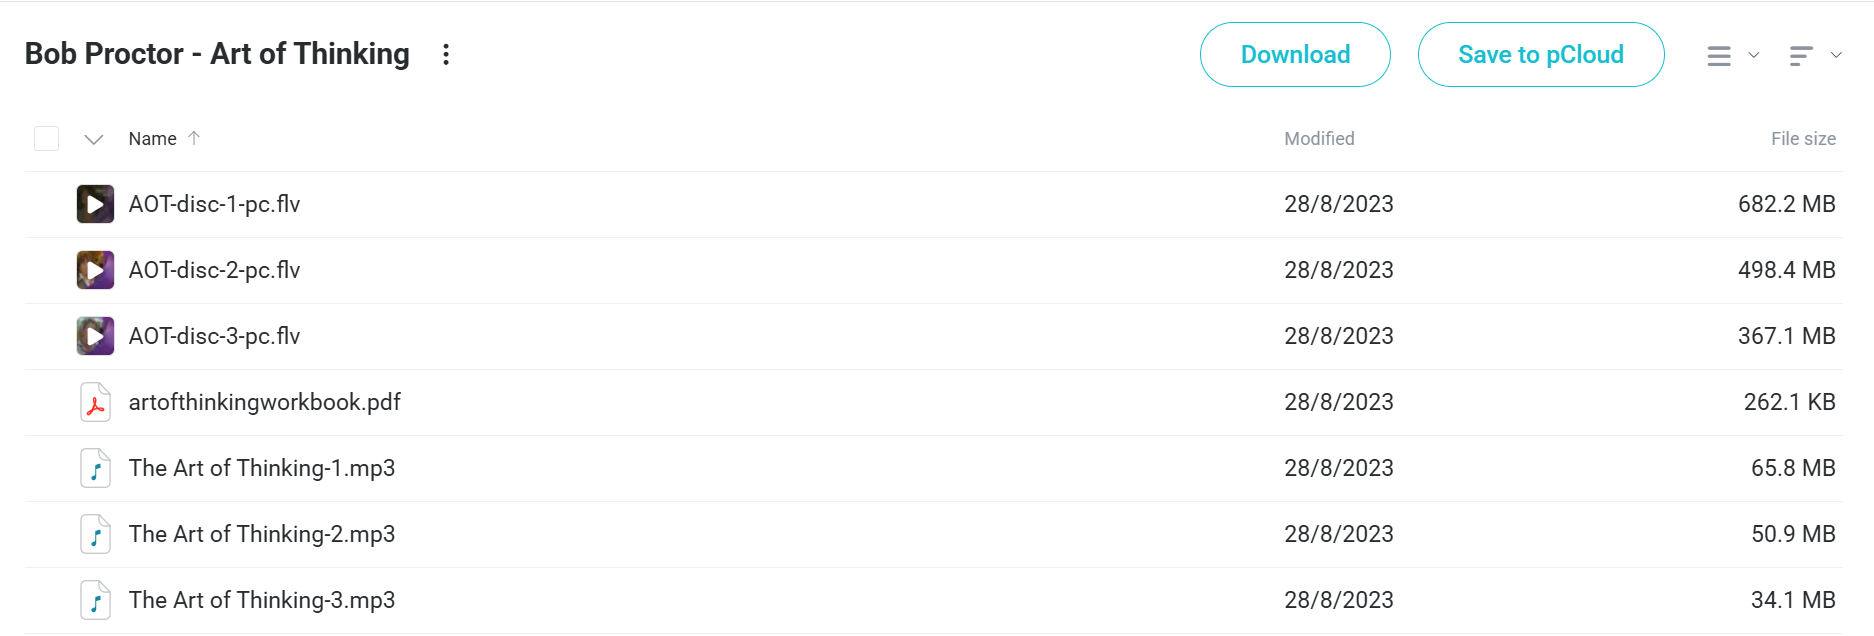Click the Save to pCloud button
This screenshot has height=636, width=1874.
[x=1541, y=55]
